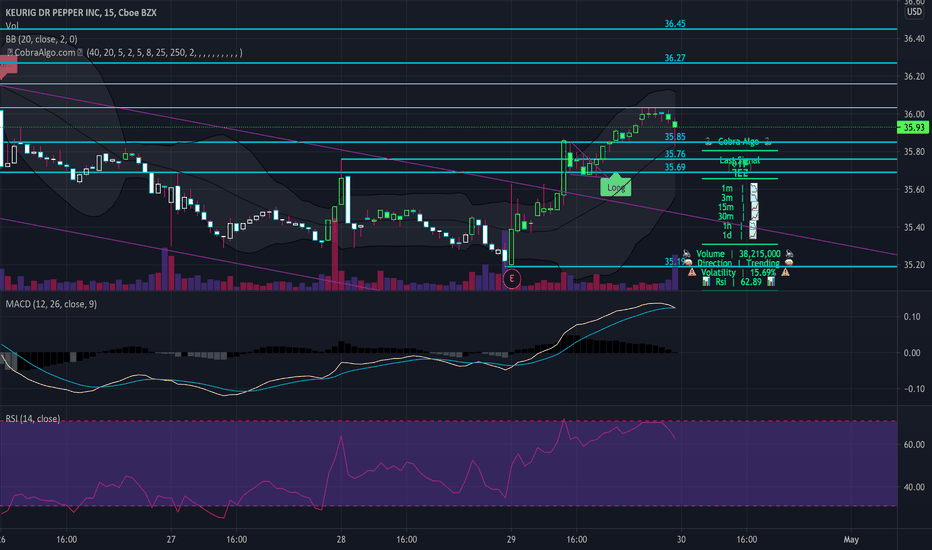Viewport: 932px width, 550px height.
Task: Click the 36.40 price axis label
Action: [x=914, y=39]
